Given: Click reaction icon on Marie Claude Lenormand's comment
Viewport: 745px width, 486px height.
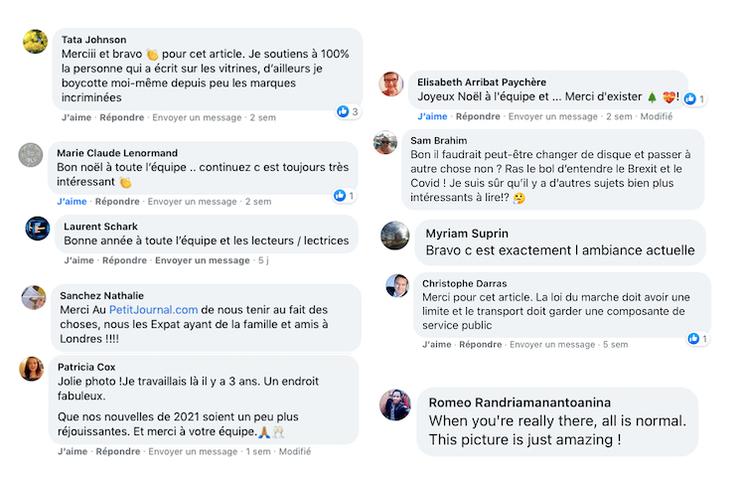Looking at the screenshot, I should coord(350,195).
